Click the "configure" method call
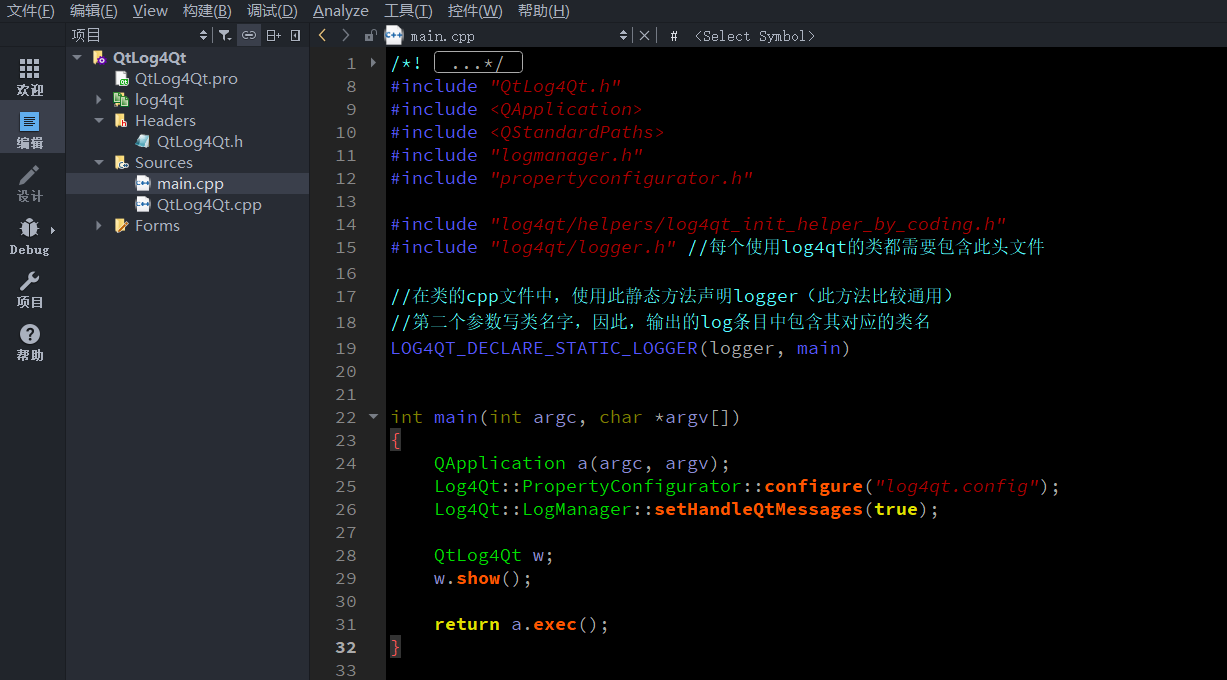The width and height of the screenshot is (1227, 680). [x=813, y=486]
